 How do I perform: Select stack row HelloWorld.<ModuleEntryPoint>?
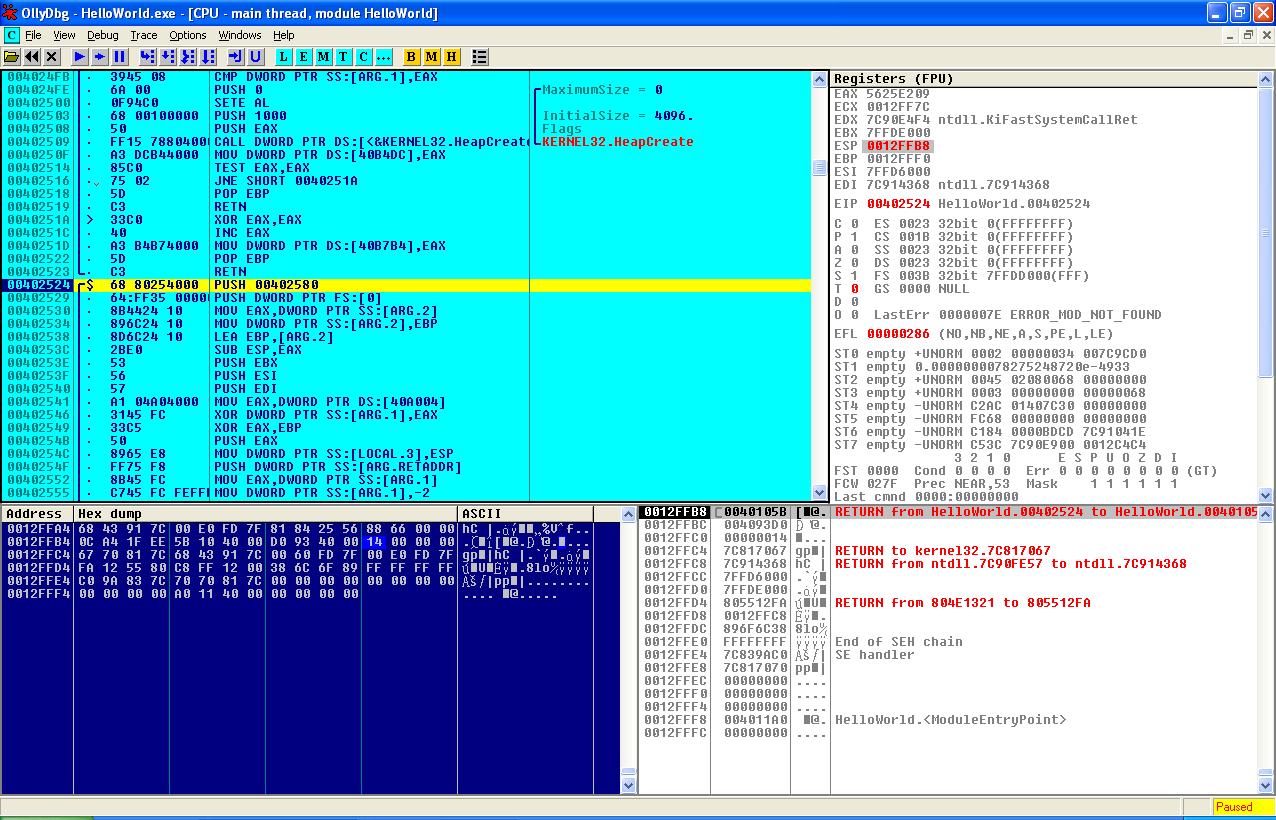[946, 720]
